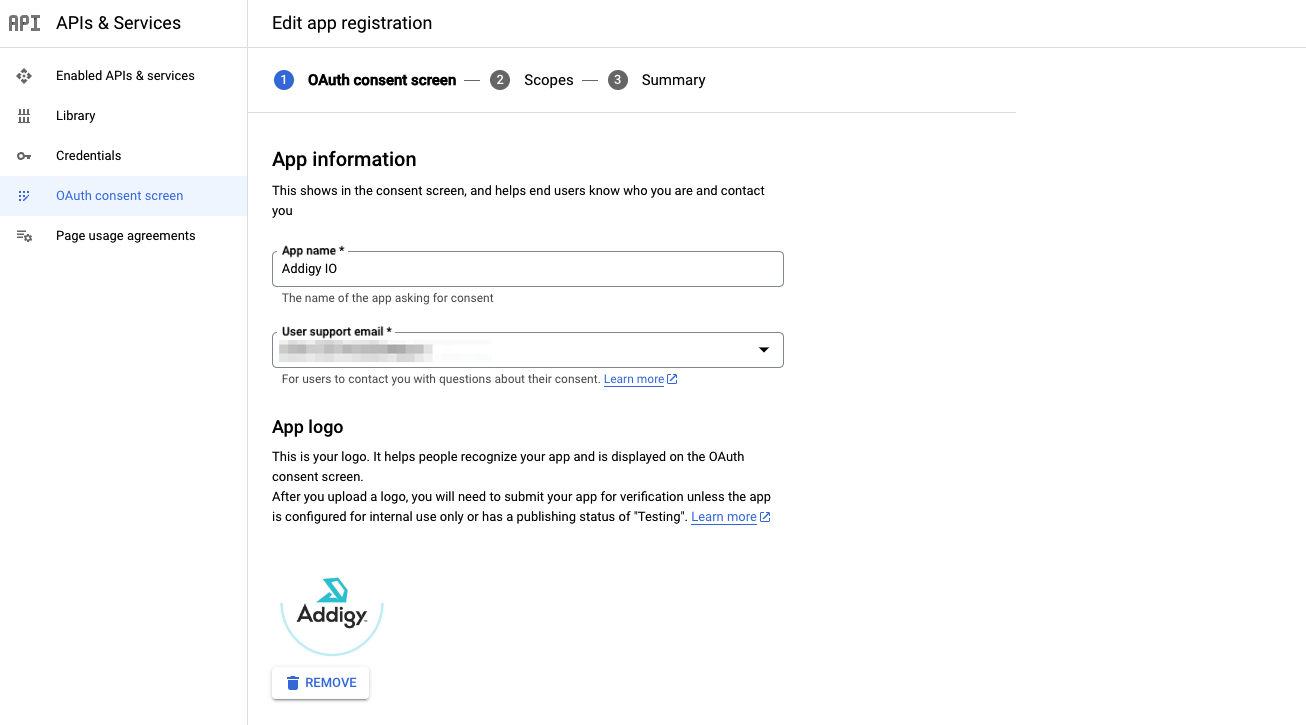The width and height of the screenshot is (1306, 725).
Task: Click the trash icon on the Remove button
Action: point(293,683)
